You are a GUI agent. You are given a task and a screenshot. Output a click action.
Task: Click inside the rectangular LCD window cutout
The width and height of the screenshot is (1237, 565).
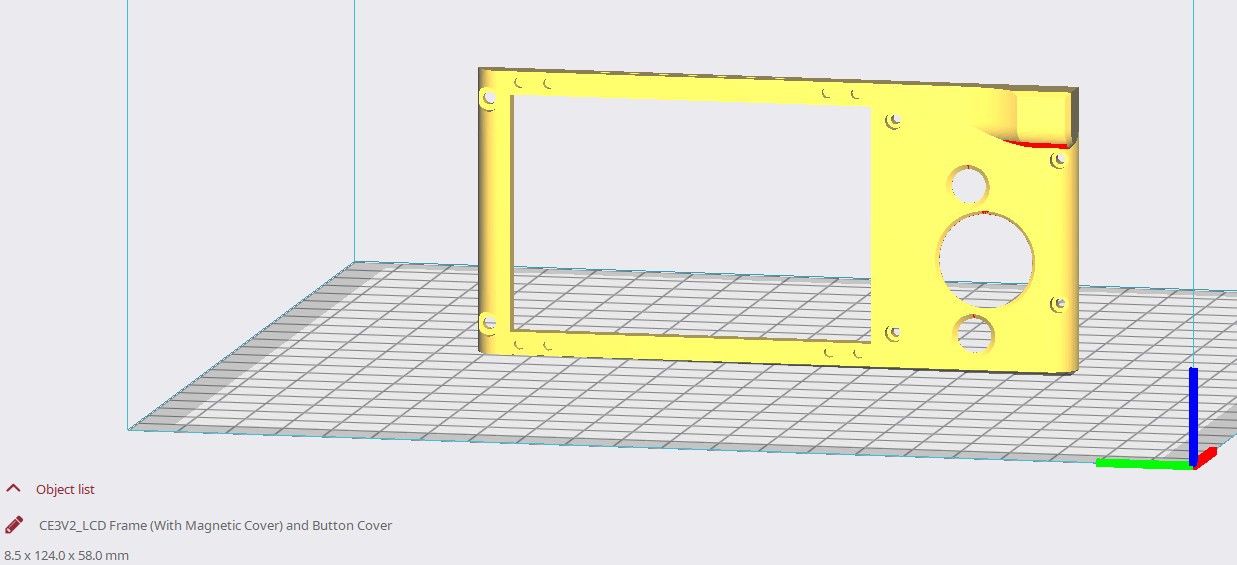click(x=690, y=215)
